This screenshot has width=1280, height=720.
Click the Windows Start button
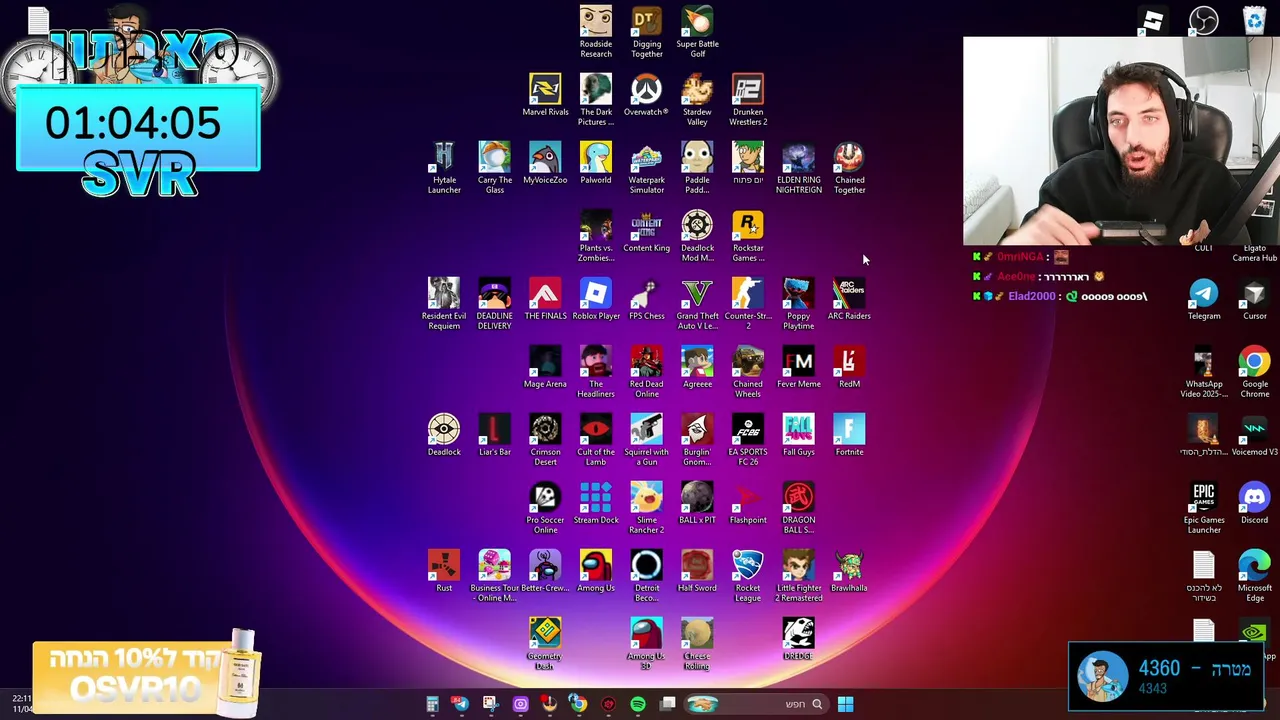(x=845, y=704)
